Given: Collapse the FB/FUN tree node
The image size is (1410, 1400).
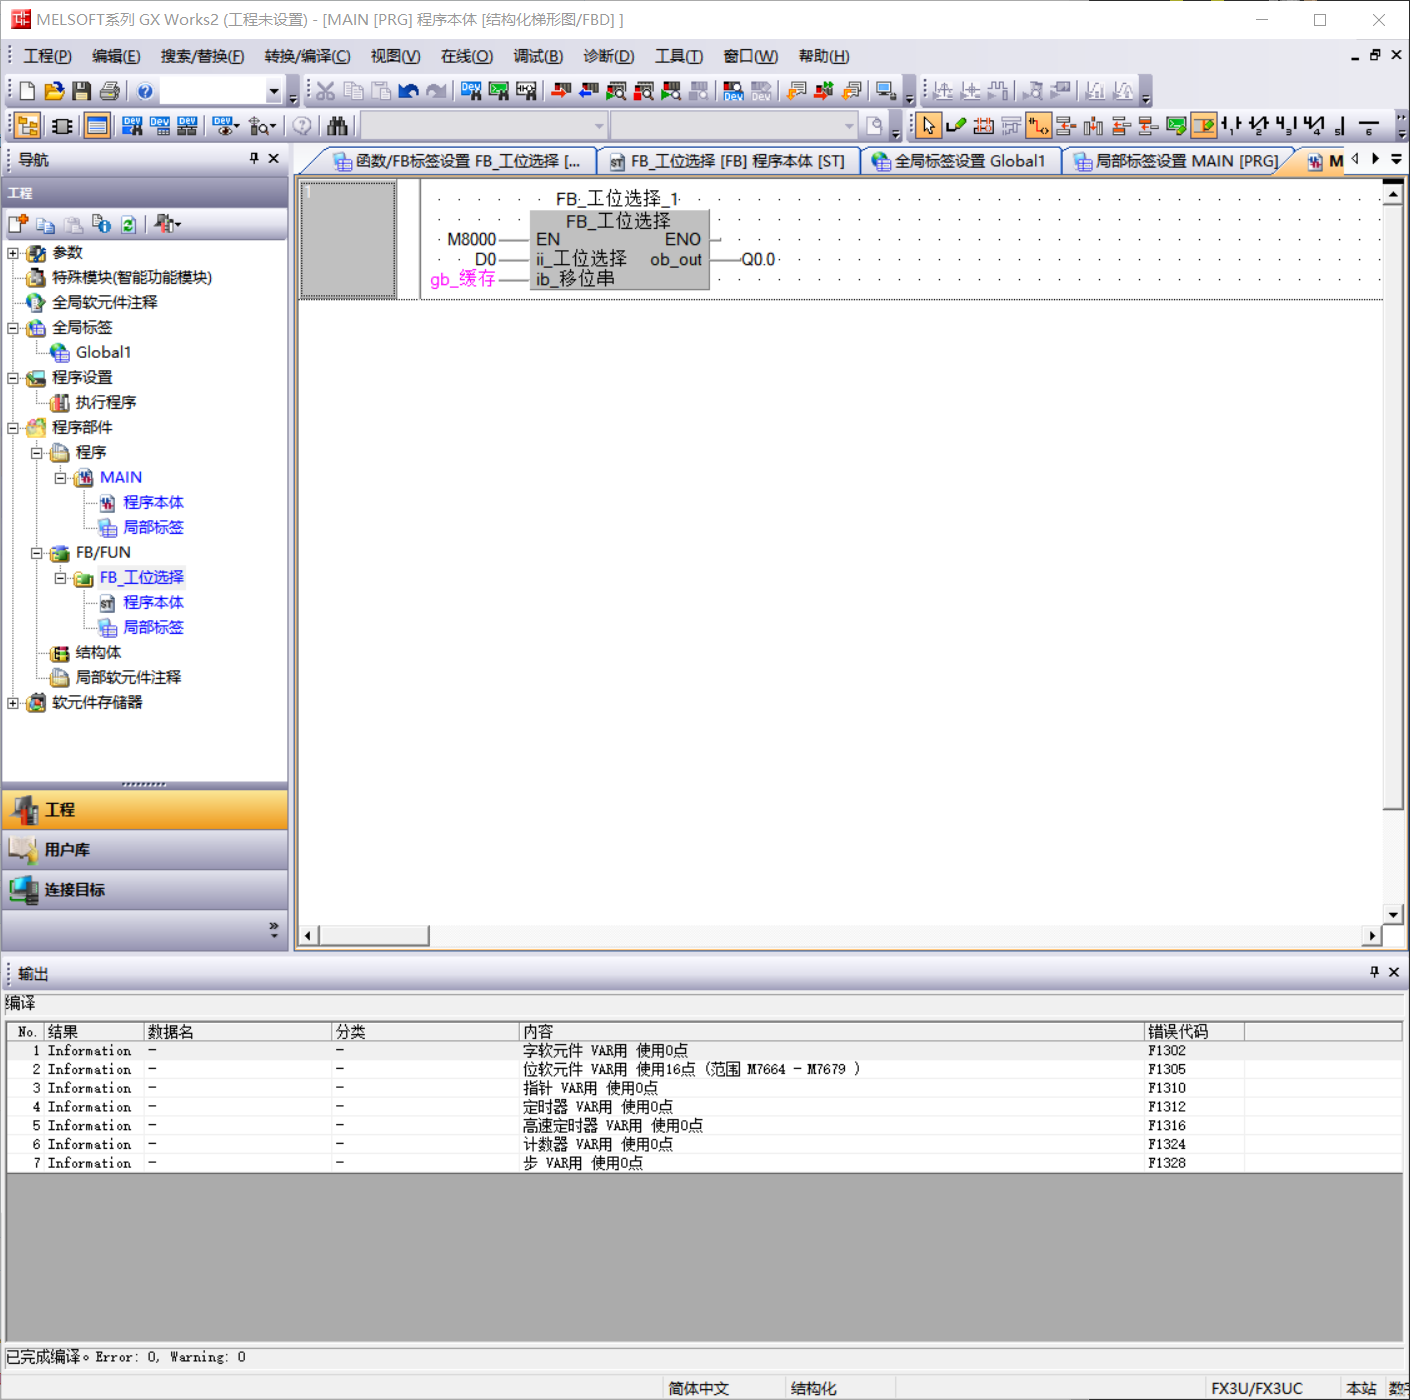Looking at the screenshot, I should [x=37, y=552].
